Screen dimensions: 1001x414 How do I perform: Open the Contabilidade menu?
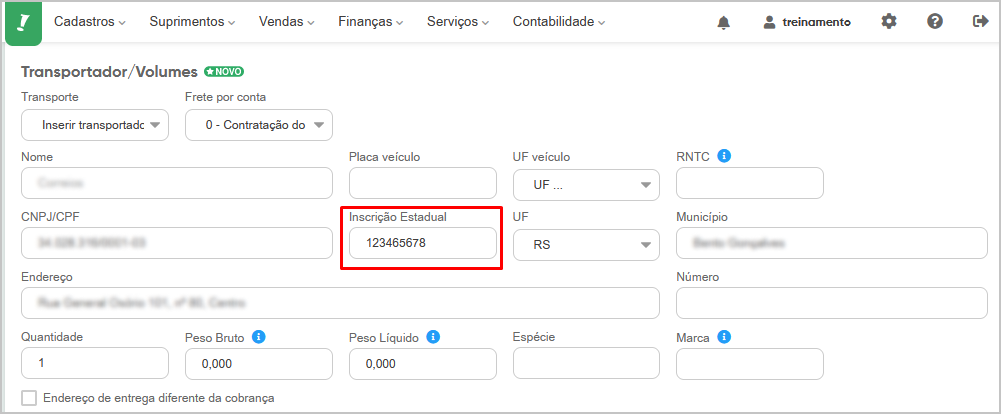559,22
